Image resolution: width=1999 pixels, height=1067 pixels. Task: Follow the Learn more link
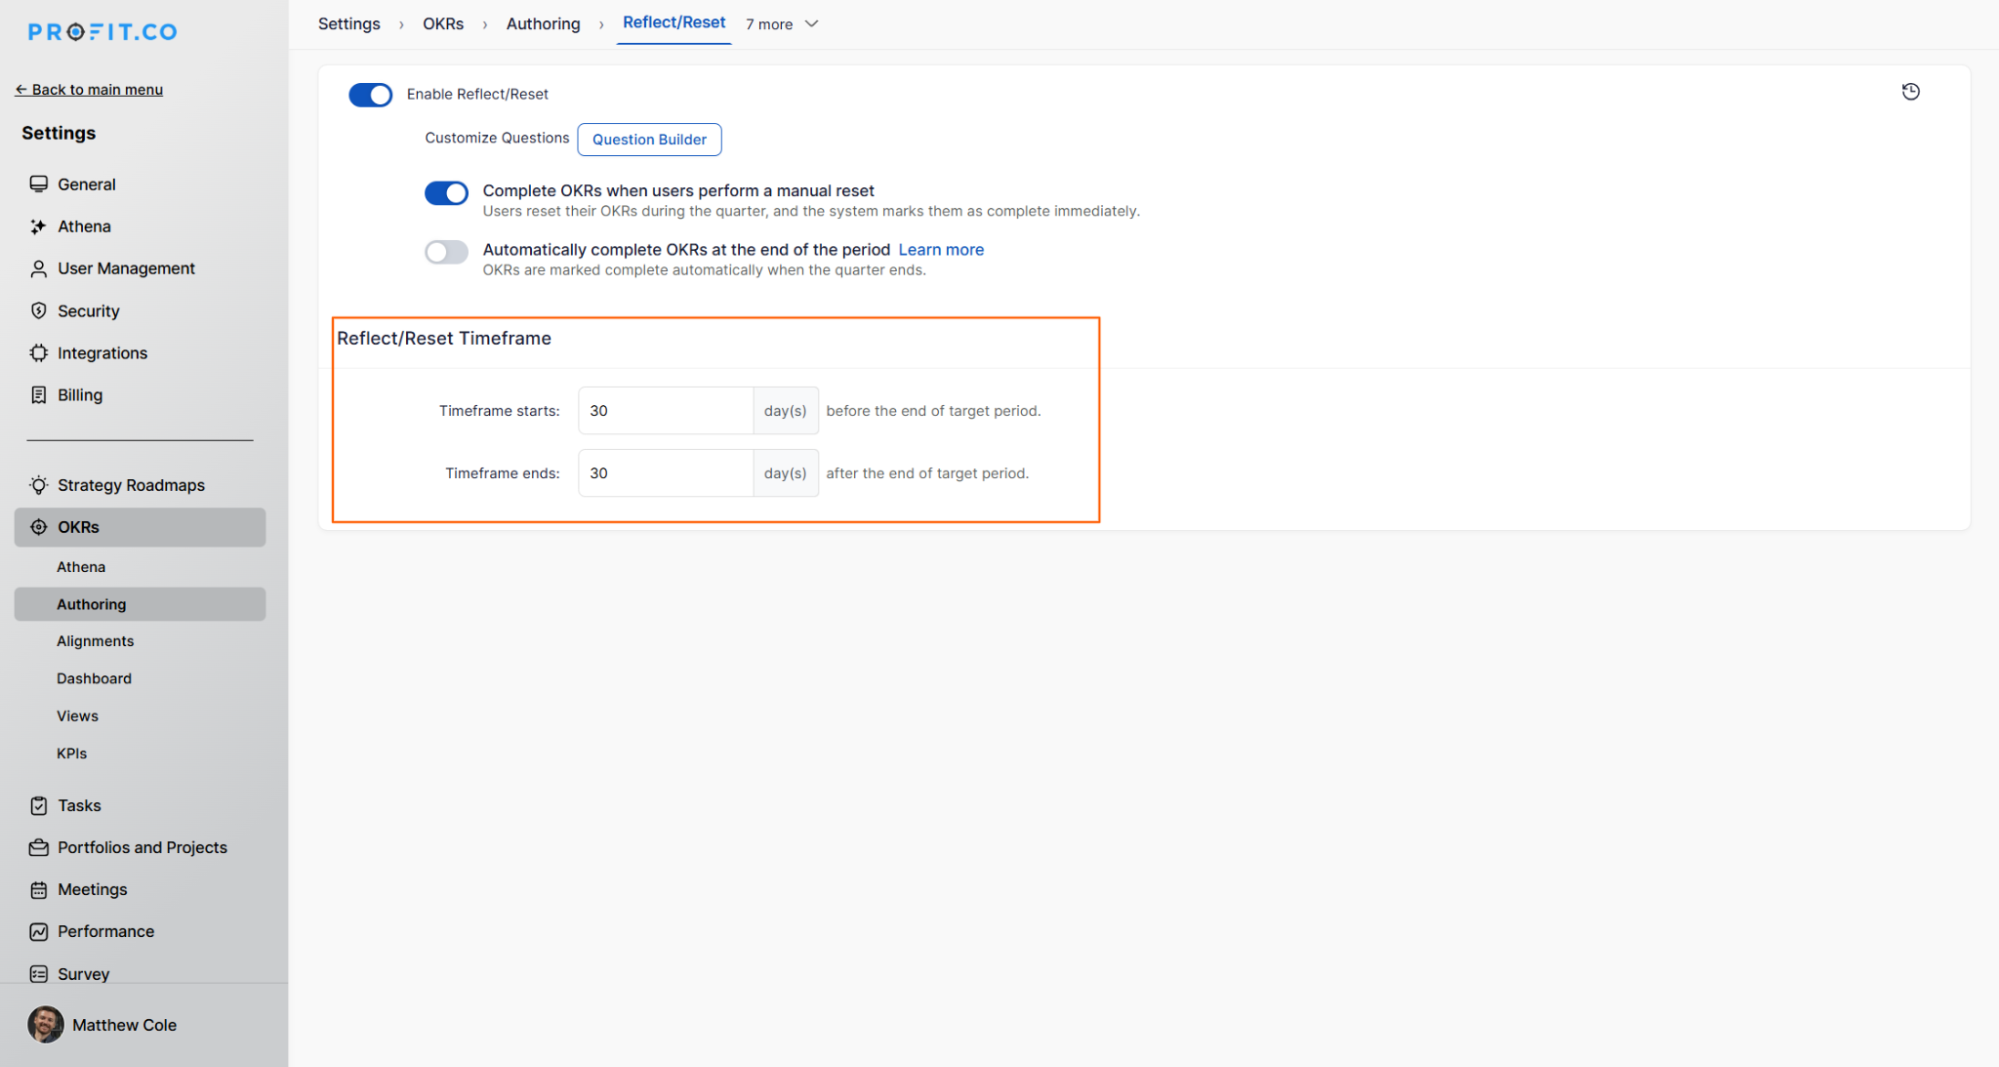941,250
